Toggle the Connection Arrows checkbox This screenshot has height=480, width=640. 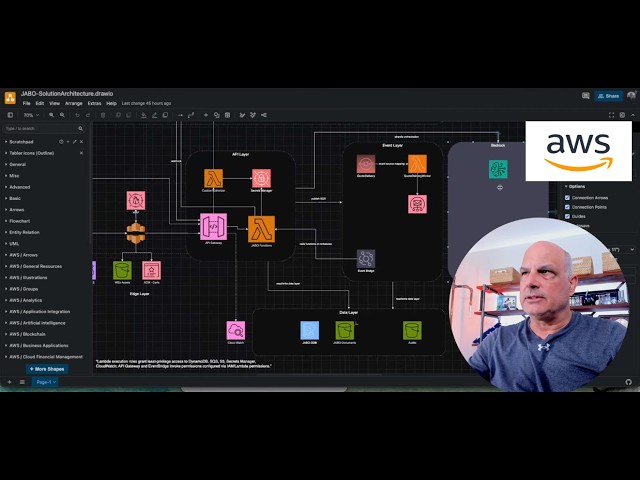567,198
